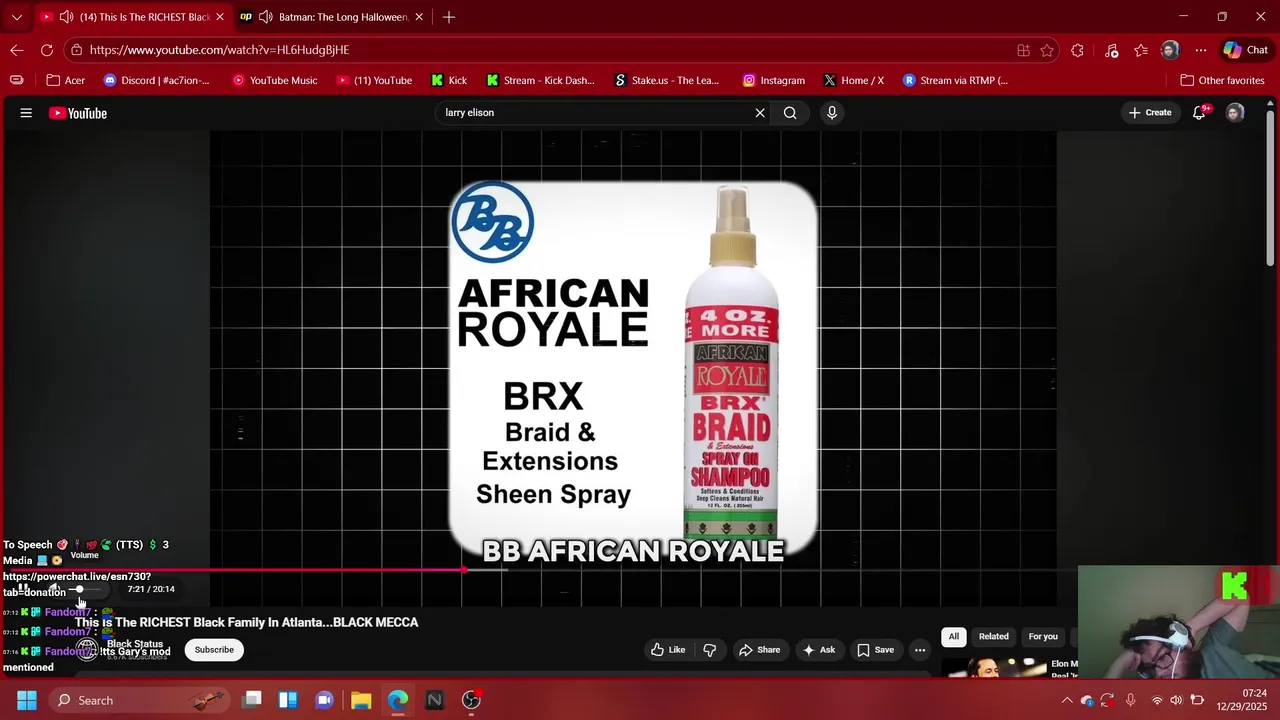This screenshot has height=720, width=1280.
Task: Open Copilot Chat
Action: [x=1245, y=50]
